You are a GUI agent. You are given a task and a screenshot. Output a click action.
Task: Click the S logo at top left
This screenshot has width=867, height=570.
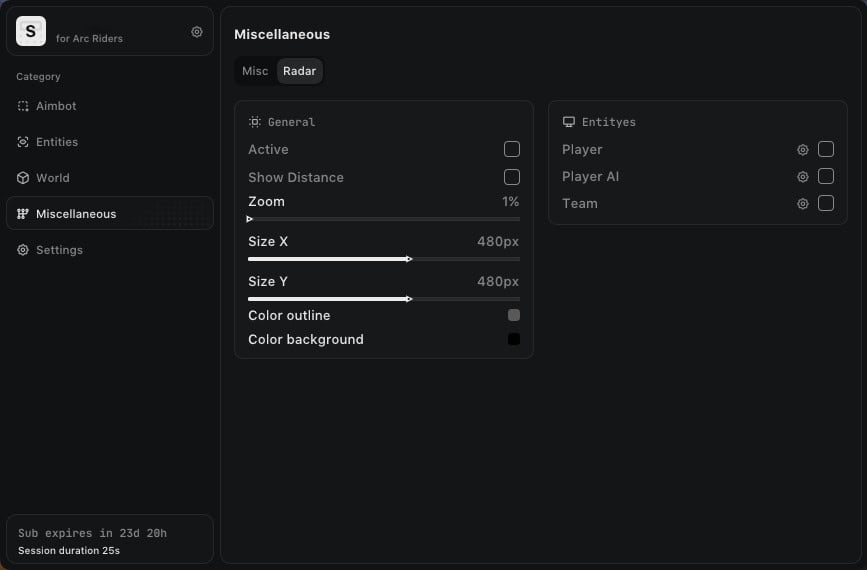tap(31, 31)
